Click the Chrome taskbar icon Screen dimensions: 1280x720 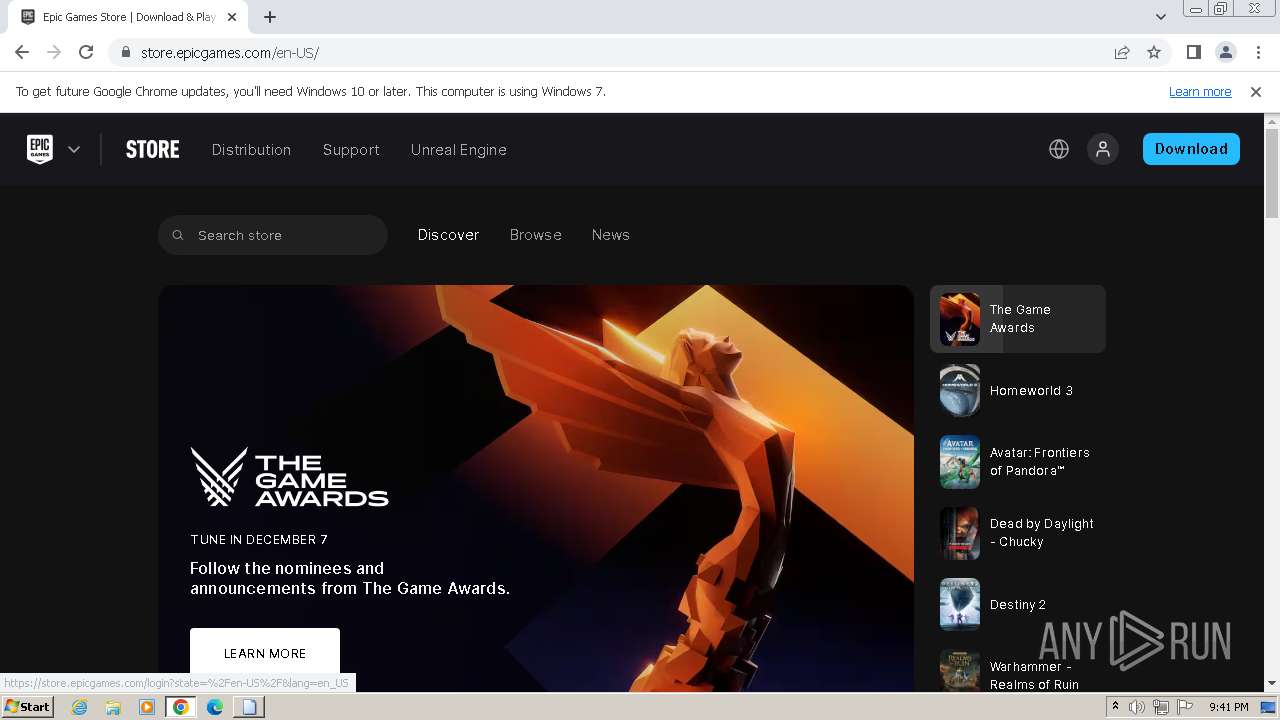180,707
